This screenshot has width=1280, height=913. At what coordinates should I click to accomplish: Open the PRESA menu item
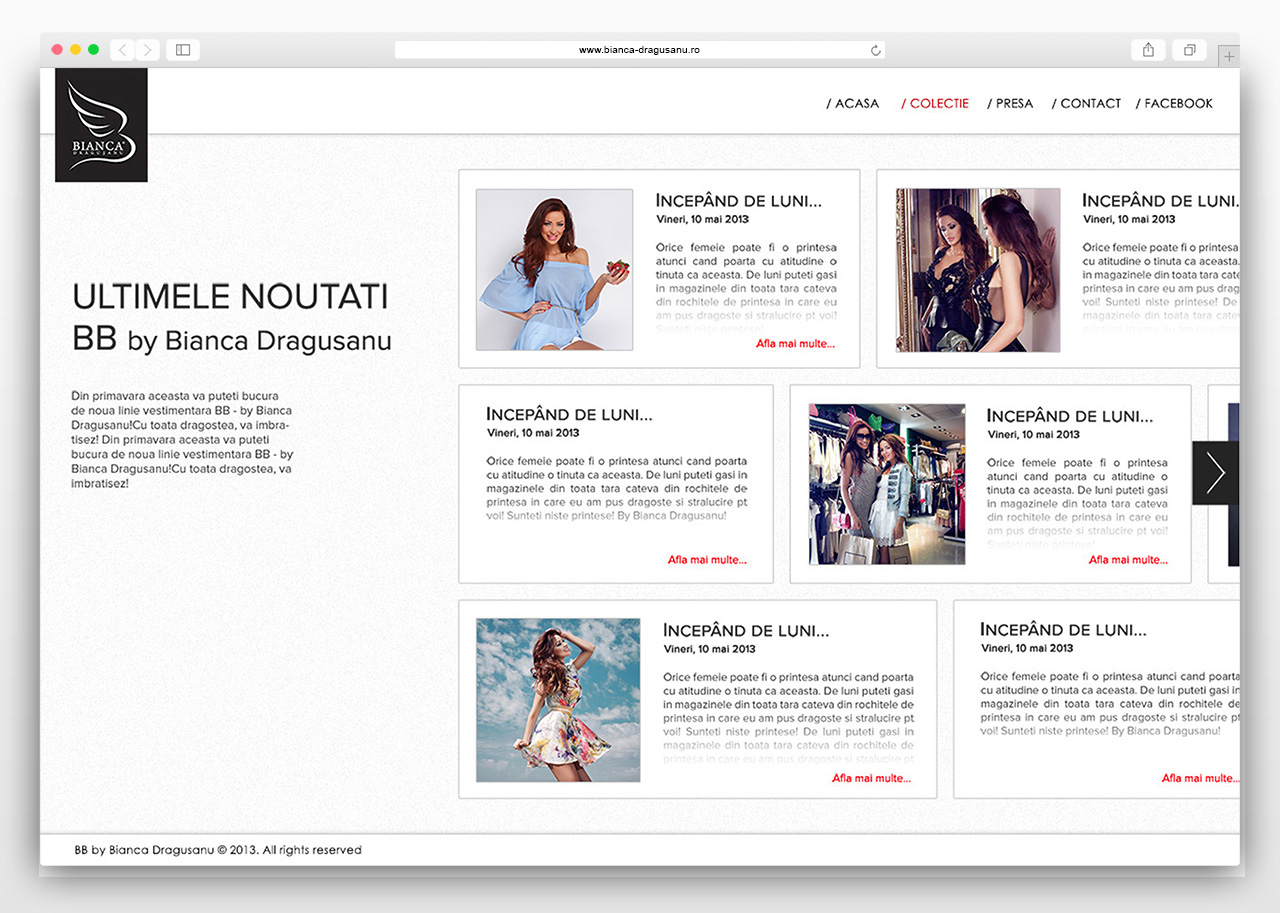coord(1010,103)
